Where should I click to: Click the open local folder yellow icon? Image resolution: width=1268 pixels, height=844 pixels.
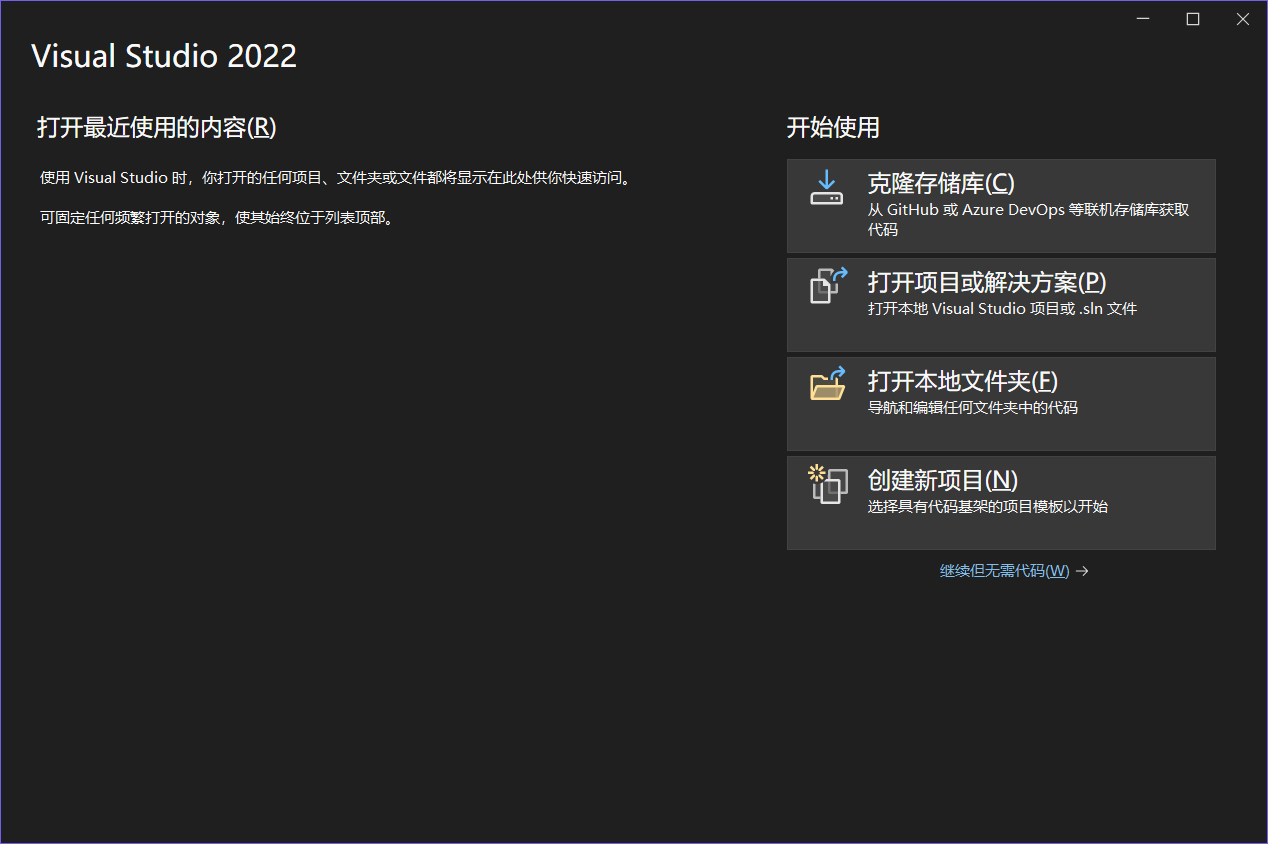click(826, 384)
